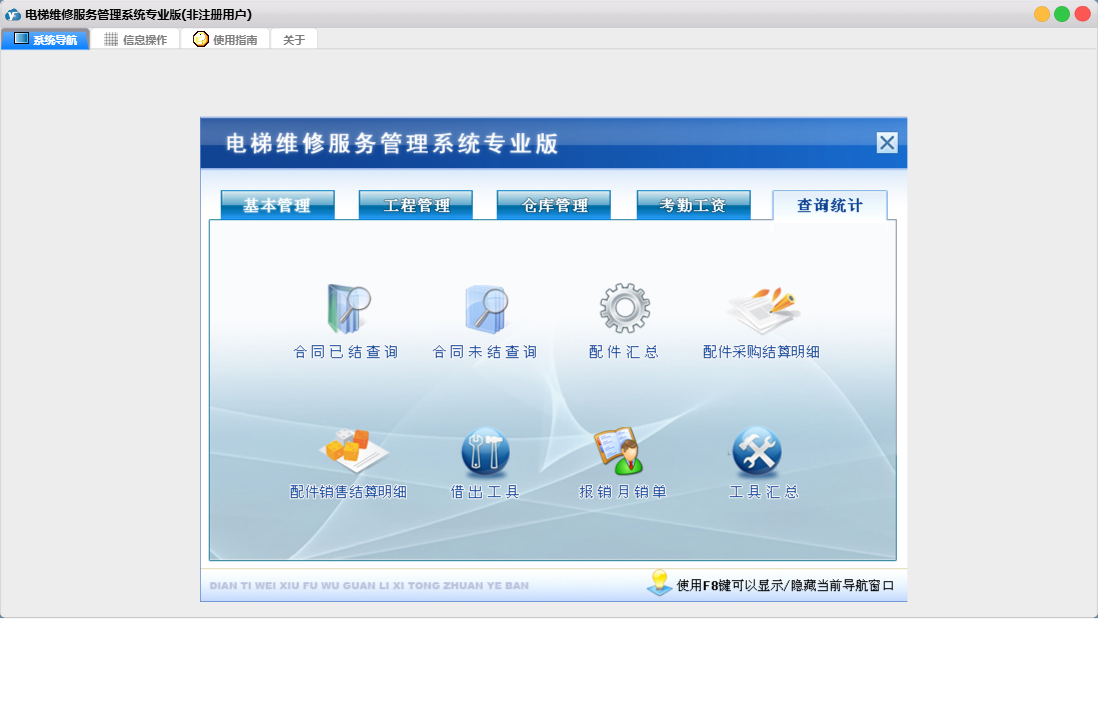This screenshot has width=1098, height=711.
Task: Open the 关于 menu
Action: (x=294, y=39)
